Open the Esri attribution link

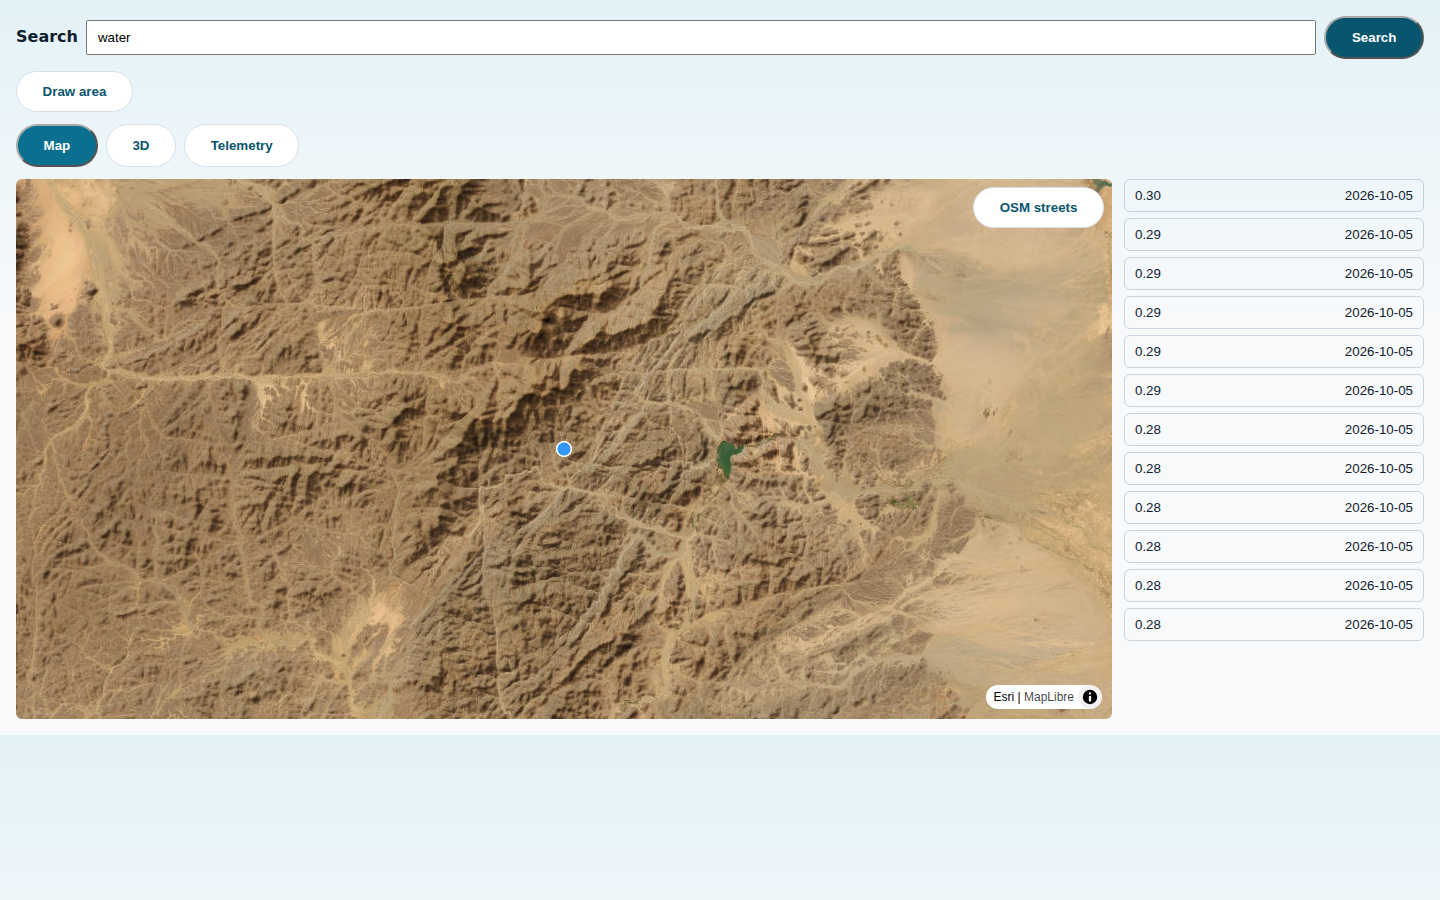pos(1003,697)
